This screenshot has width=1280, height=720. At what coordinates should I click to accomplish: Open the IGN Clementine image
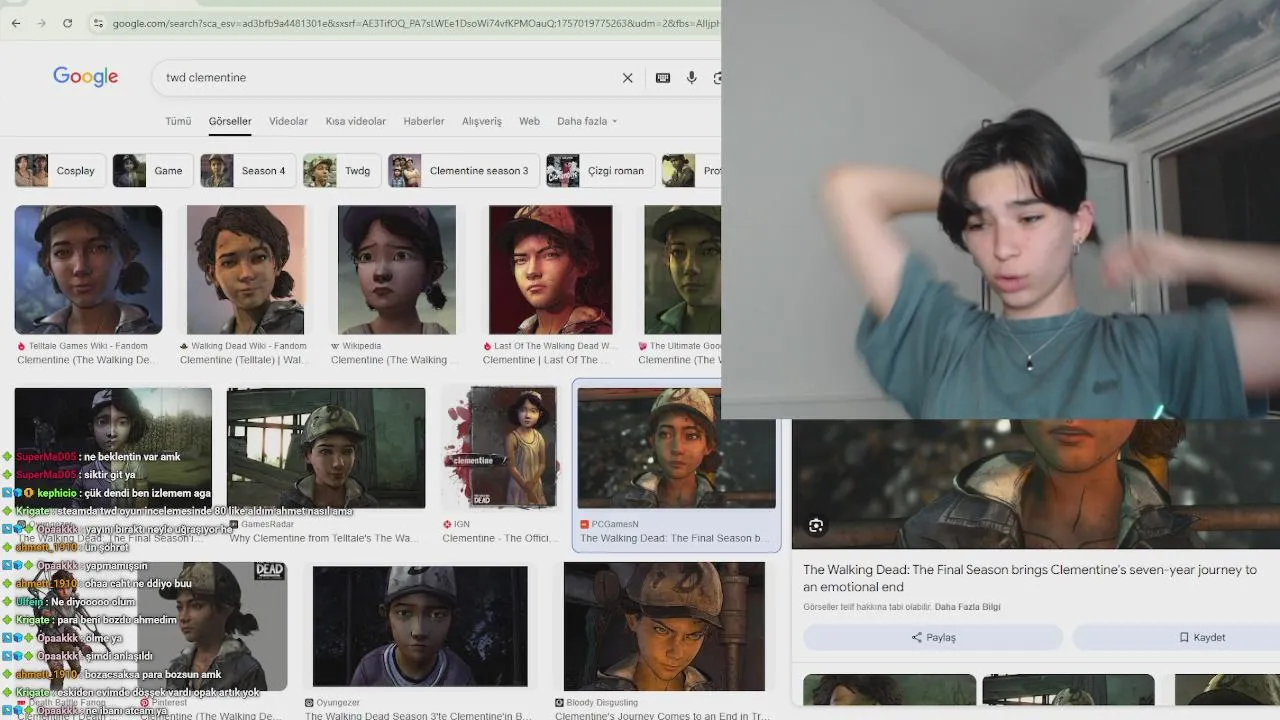[x=500, y=448]
